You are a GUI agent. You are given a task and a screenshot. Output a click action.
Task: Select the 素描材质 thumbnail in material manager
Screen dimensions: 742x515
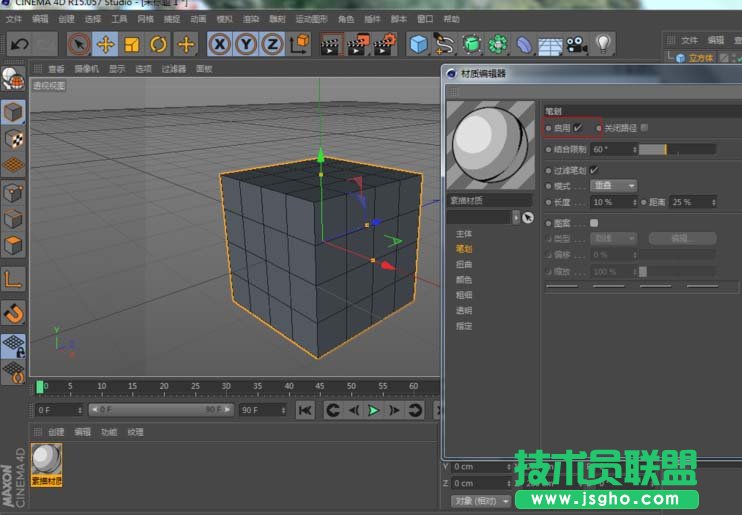46,465
